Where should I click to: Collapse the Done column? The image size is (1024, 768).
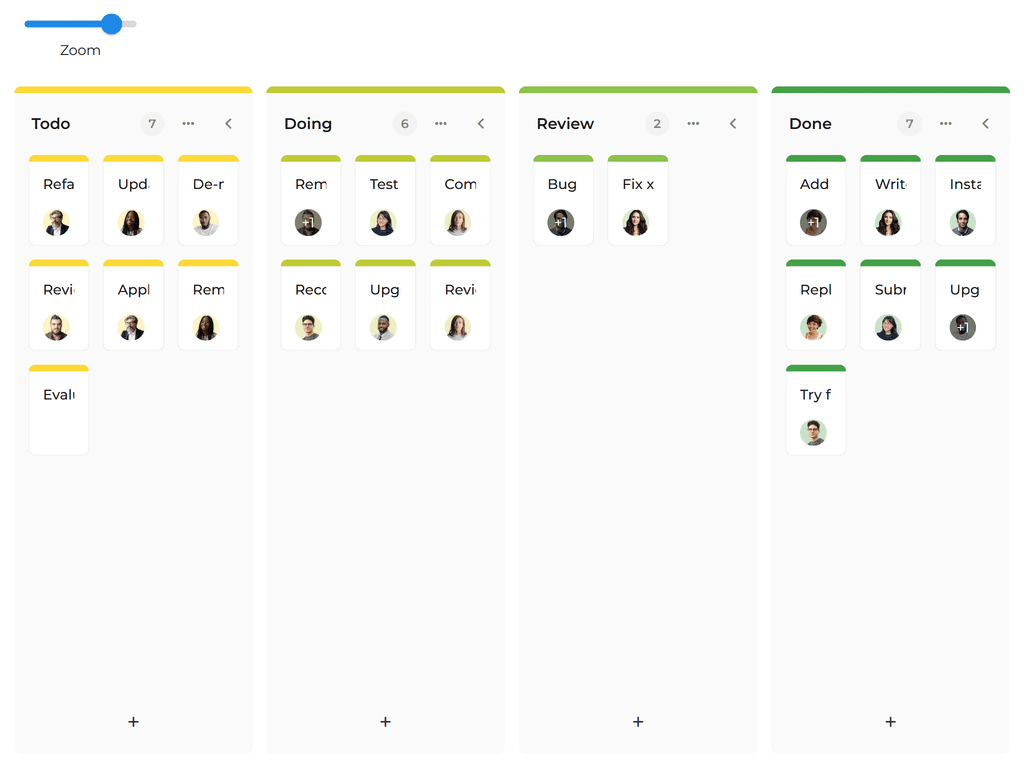pos(985,124)
